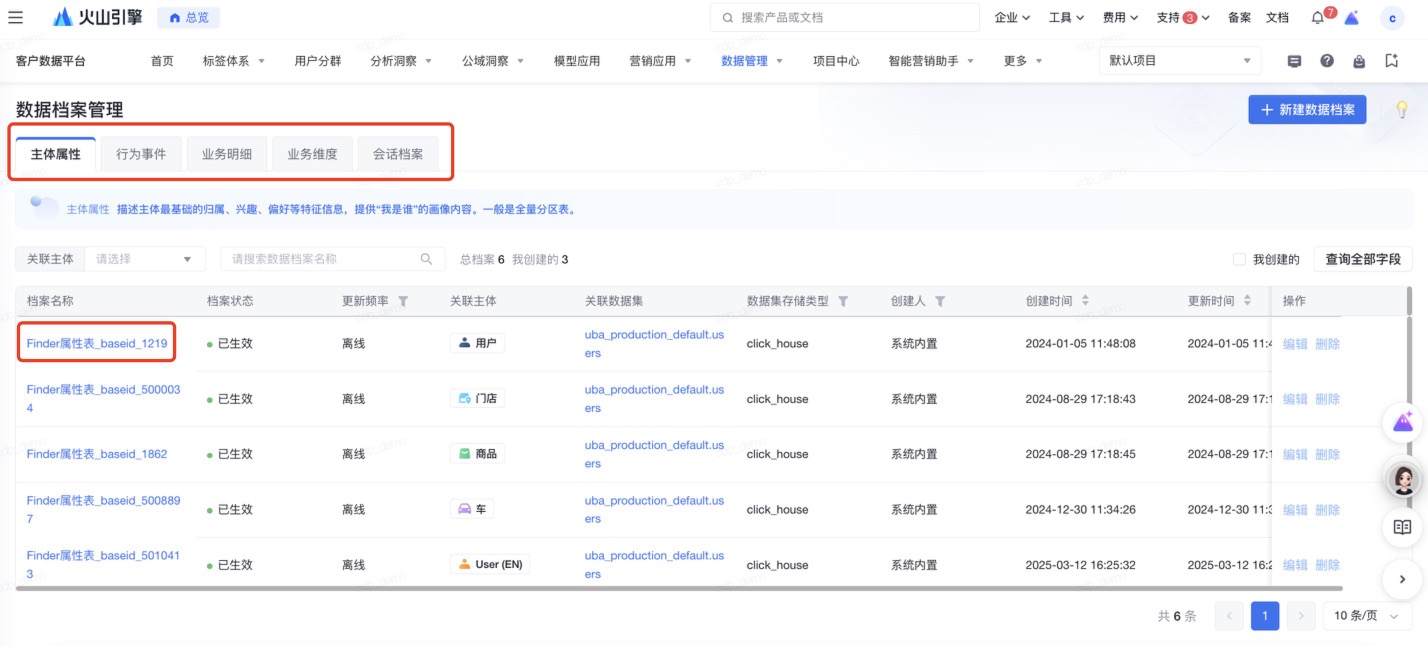The width and height of the screenshot is (1428, 646).
Task: Sort by 创建时间 column arrows
Action: click(1085, 301)
